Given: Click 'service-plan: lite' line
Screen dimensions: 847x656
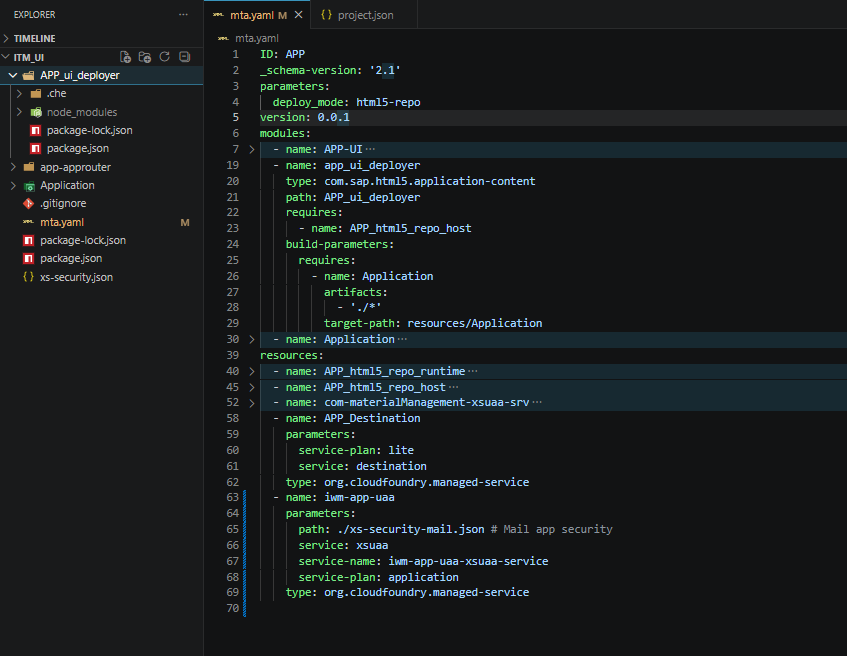Looking at the screenshot, I should click(356, 450).
